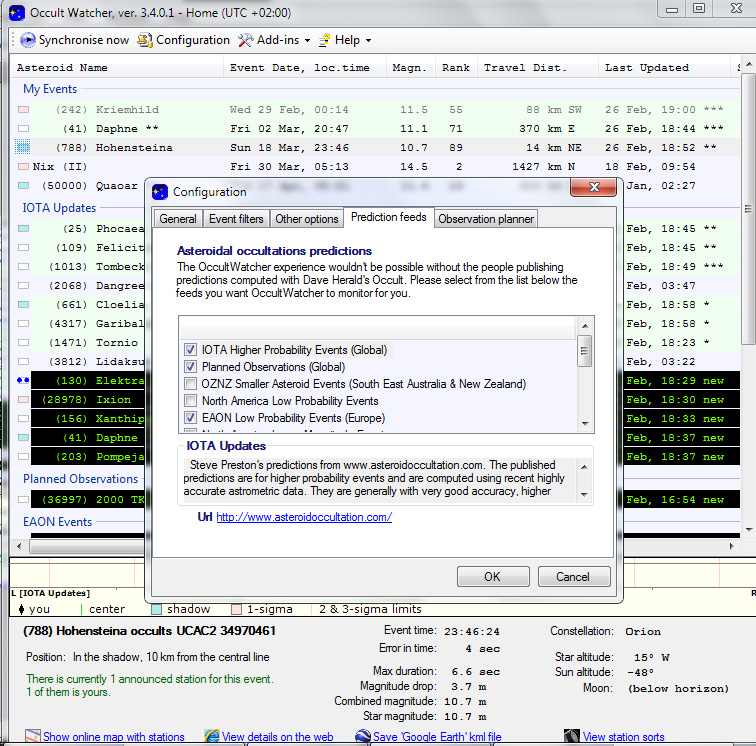
Task: Click main events list scroll-down arrow
Action: (x=749, y=529)
